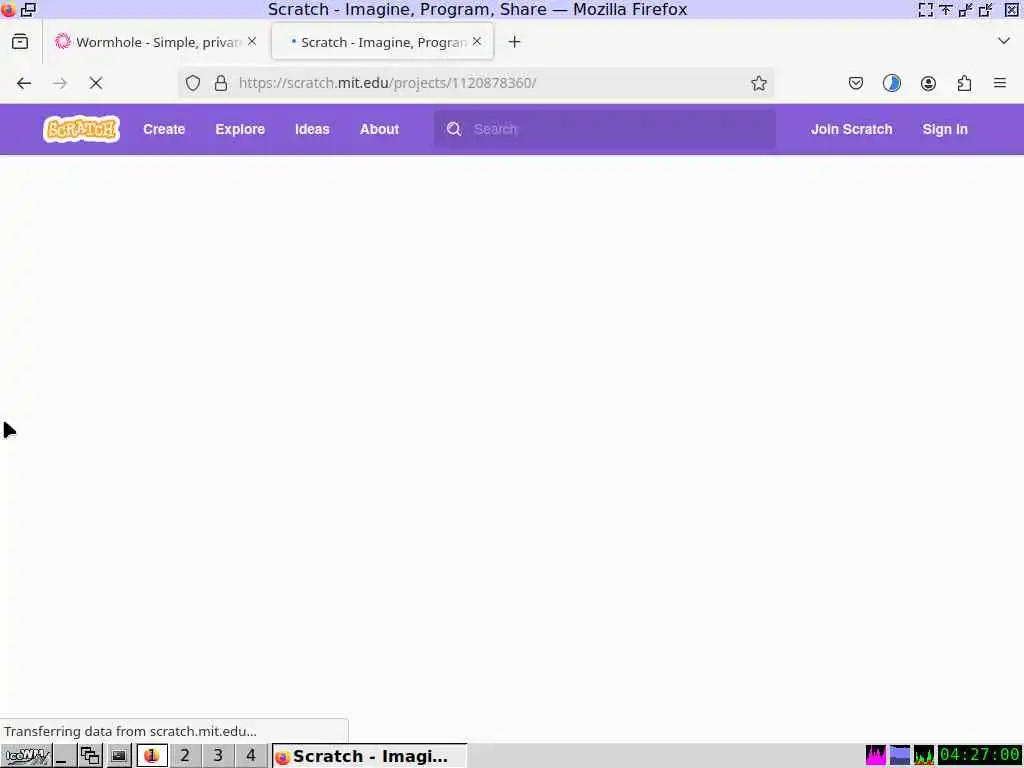This screenshot has height=768, width=1024.
Task: Open a new browser tab
Action: click(515, 42)
